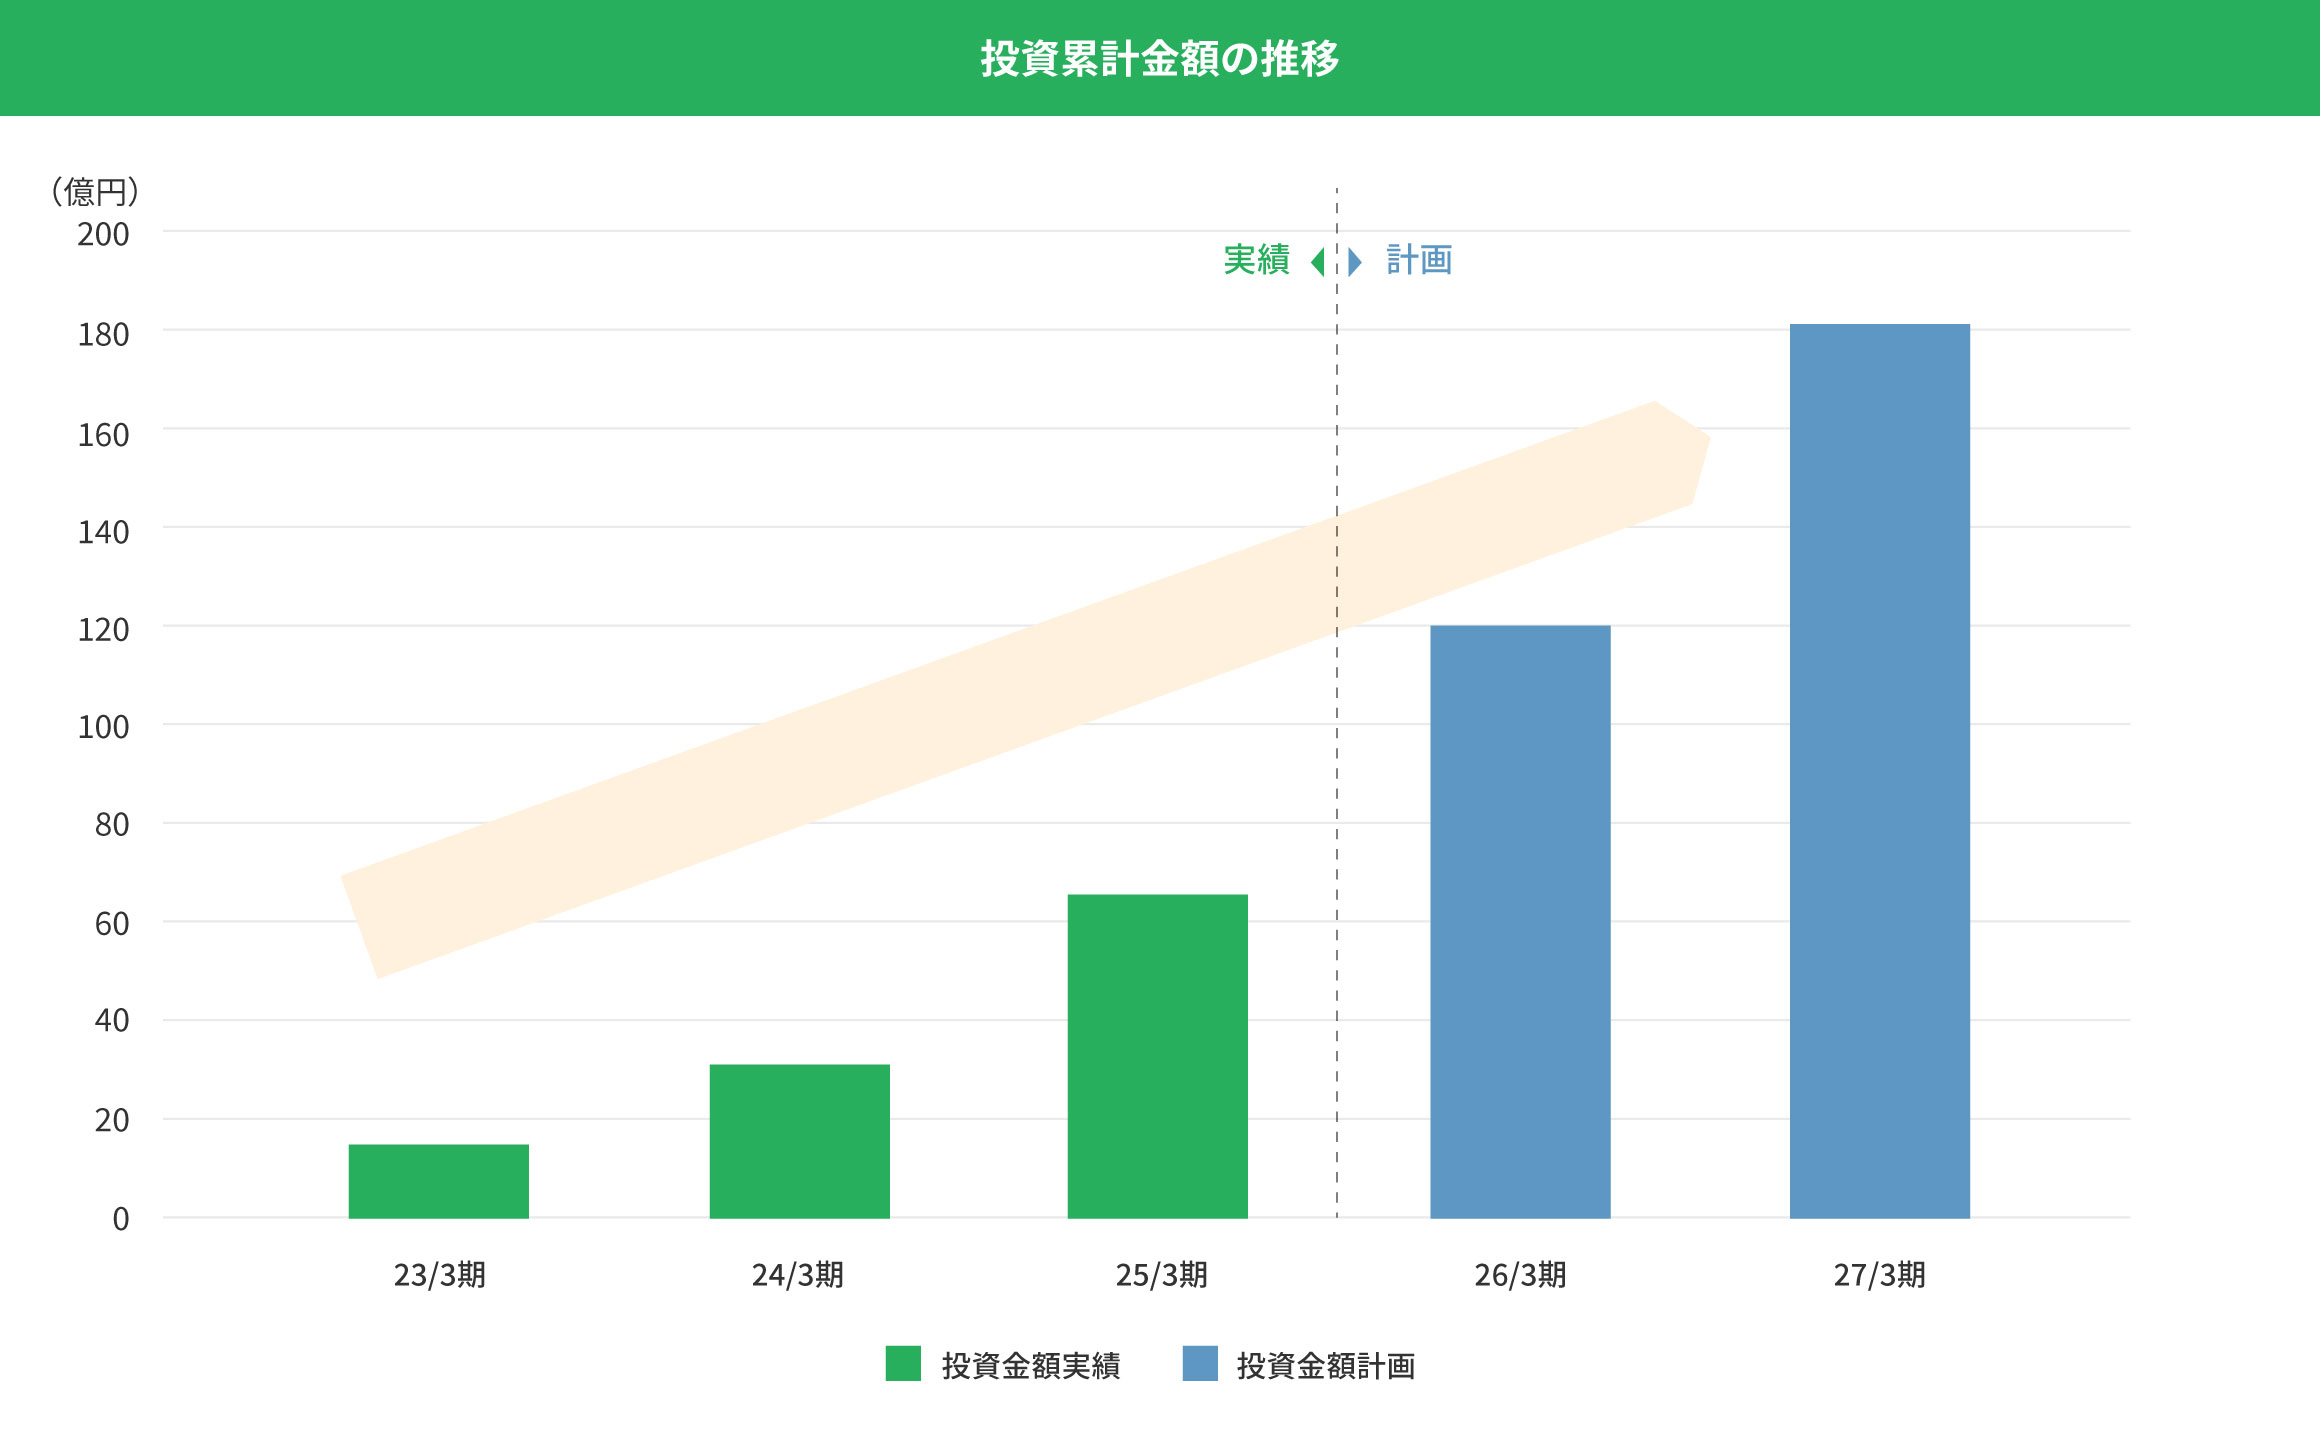
Task: Click the 投資金額実績 legend label
Action: coord(1030,1365)
